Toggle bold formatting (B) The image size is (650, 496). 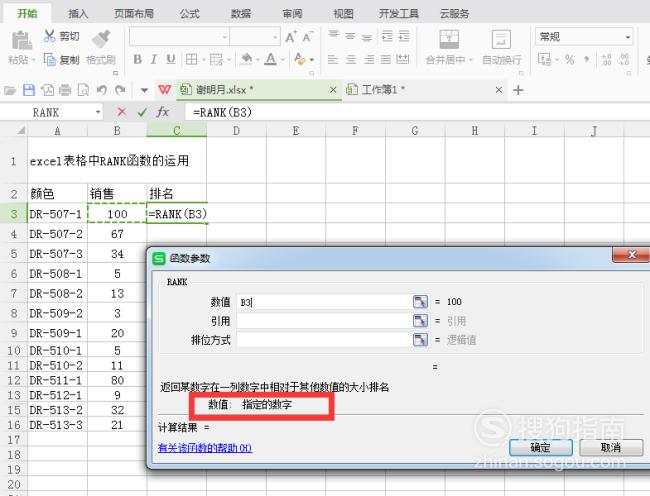point(137,59)
